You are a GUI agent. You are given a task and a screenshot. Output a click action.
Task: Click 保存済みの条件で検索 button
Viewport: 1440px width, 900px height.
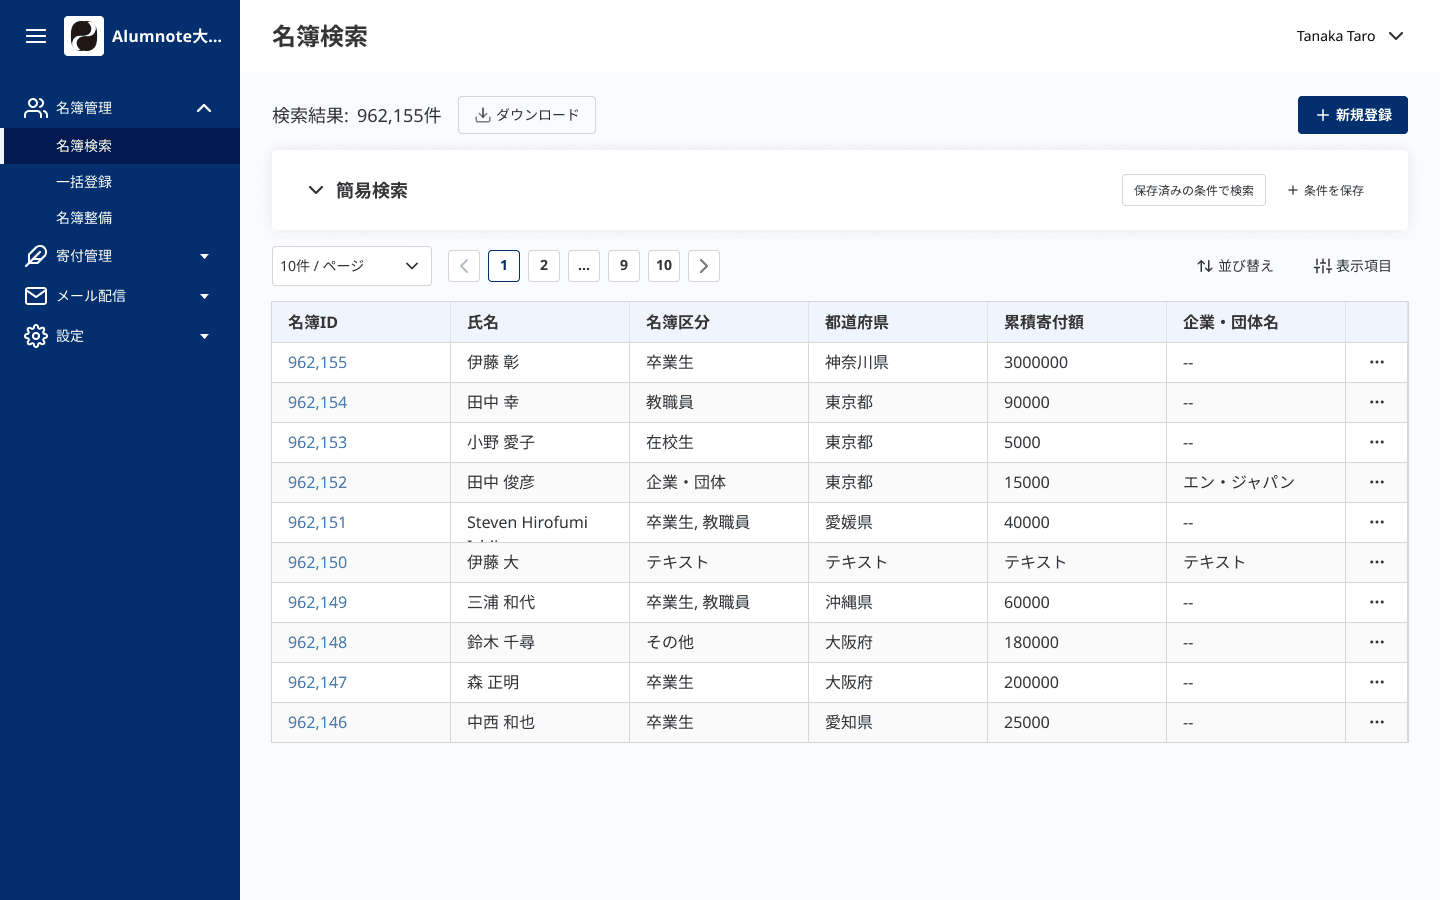[x=1193, y=190]
